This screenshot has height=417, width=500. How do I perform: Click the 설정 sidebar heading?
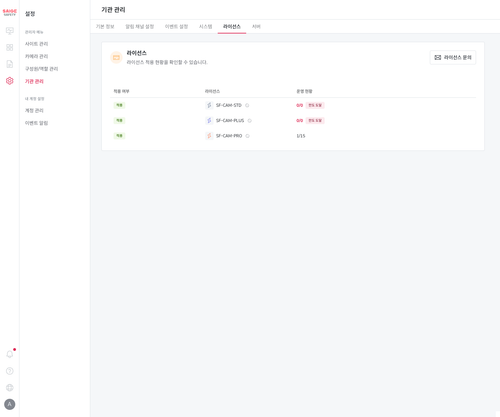coord(30,14)
